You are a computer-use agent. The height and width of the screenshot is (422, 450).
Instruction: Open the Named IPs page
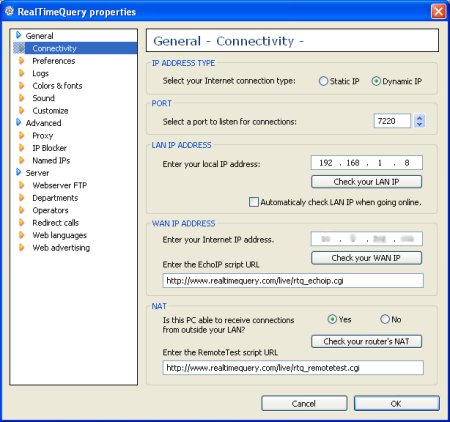pyautogui.click(x=51, y=160)
